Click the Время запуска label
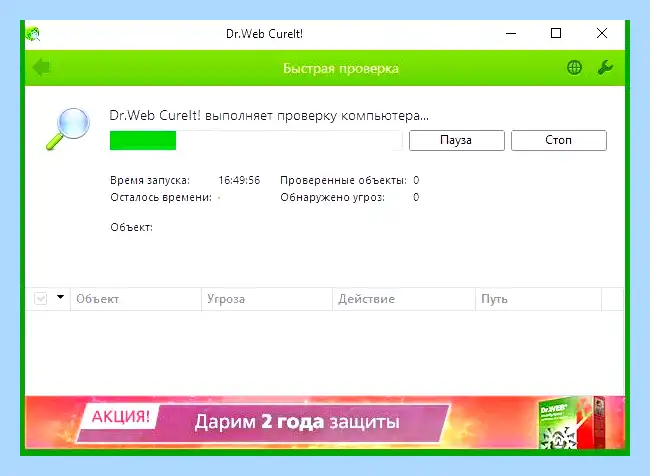The width and height of the screenshot is (650, 476). [150, 180]
